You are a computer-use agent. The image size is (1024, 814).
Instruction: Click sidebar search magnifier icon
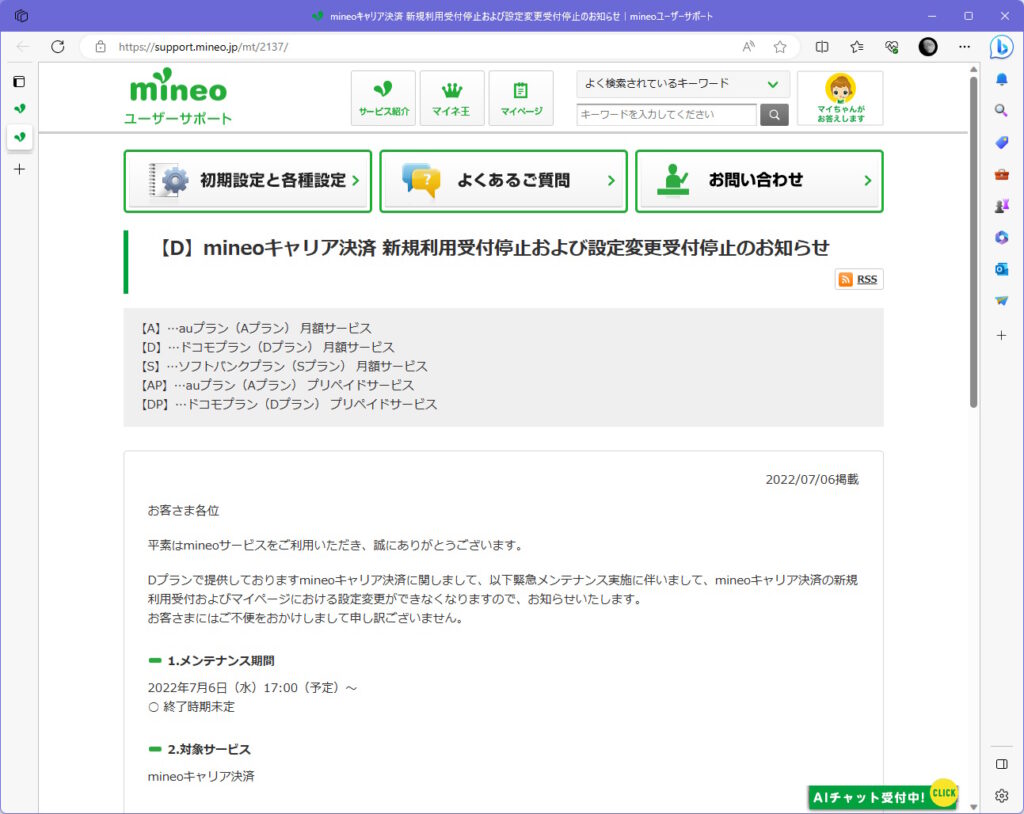pos(1001,110)
